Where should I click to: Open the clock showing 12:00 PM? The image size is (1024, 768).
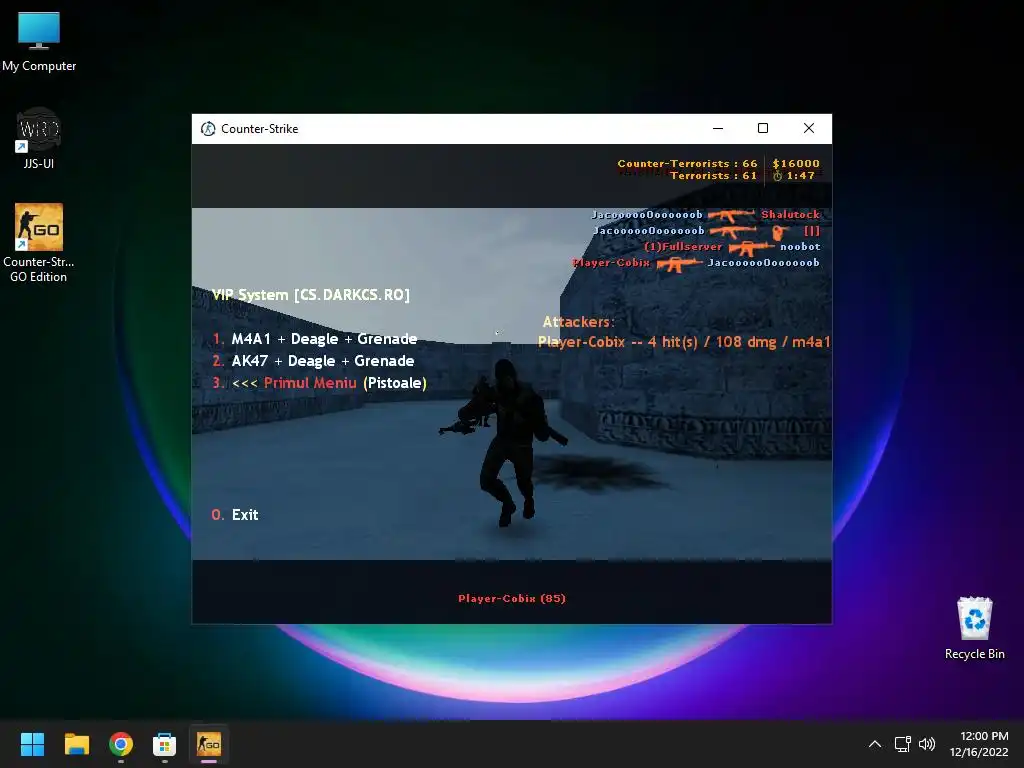click(979, 744)
